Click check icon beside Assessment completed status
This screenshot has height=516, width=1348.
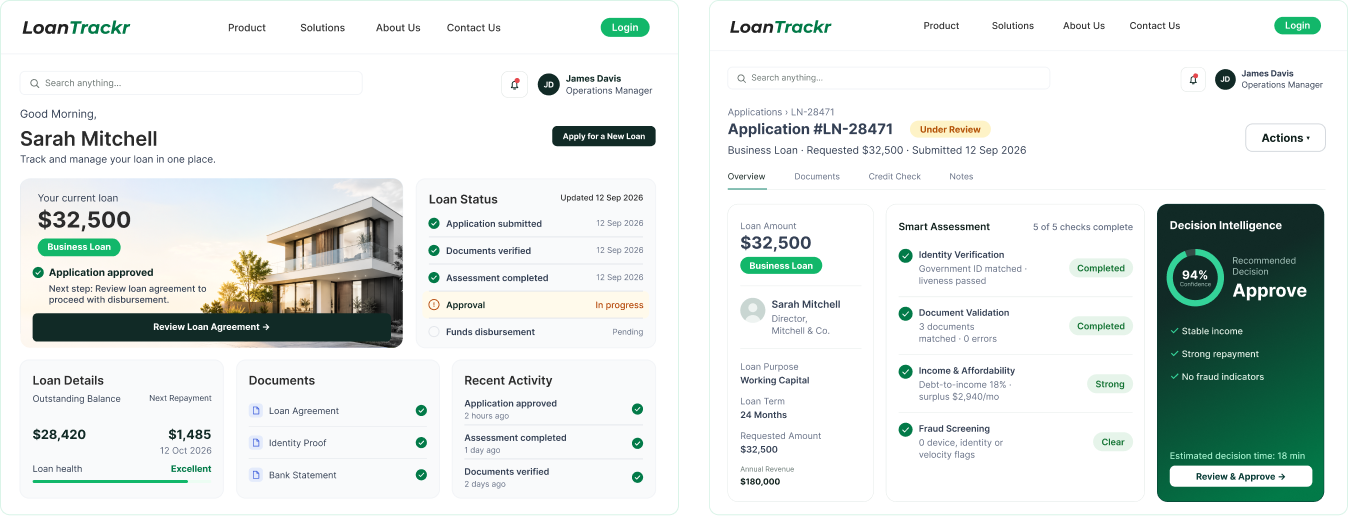[x=434, y=278]
